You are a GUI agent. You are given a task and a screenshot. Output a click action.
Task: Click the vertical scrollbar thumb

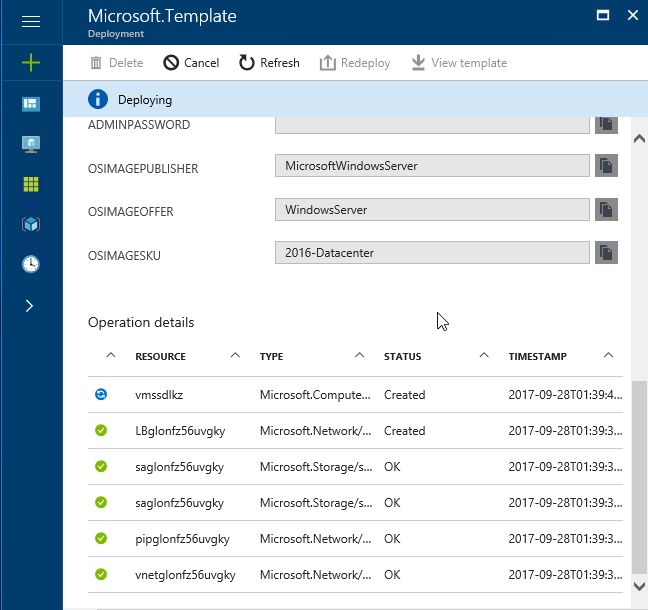click(x=639, y=477)
